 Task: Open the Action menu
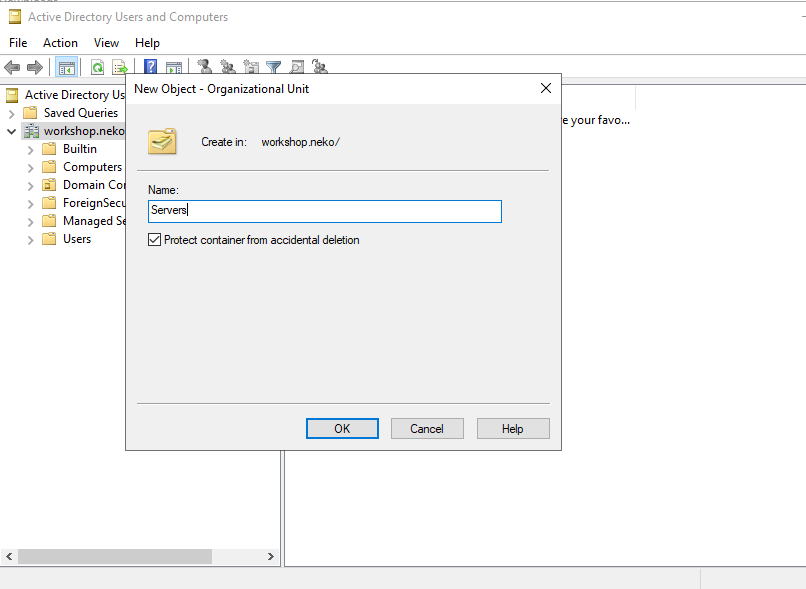[60, 43]
